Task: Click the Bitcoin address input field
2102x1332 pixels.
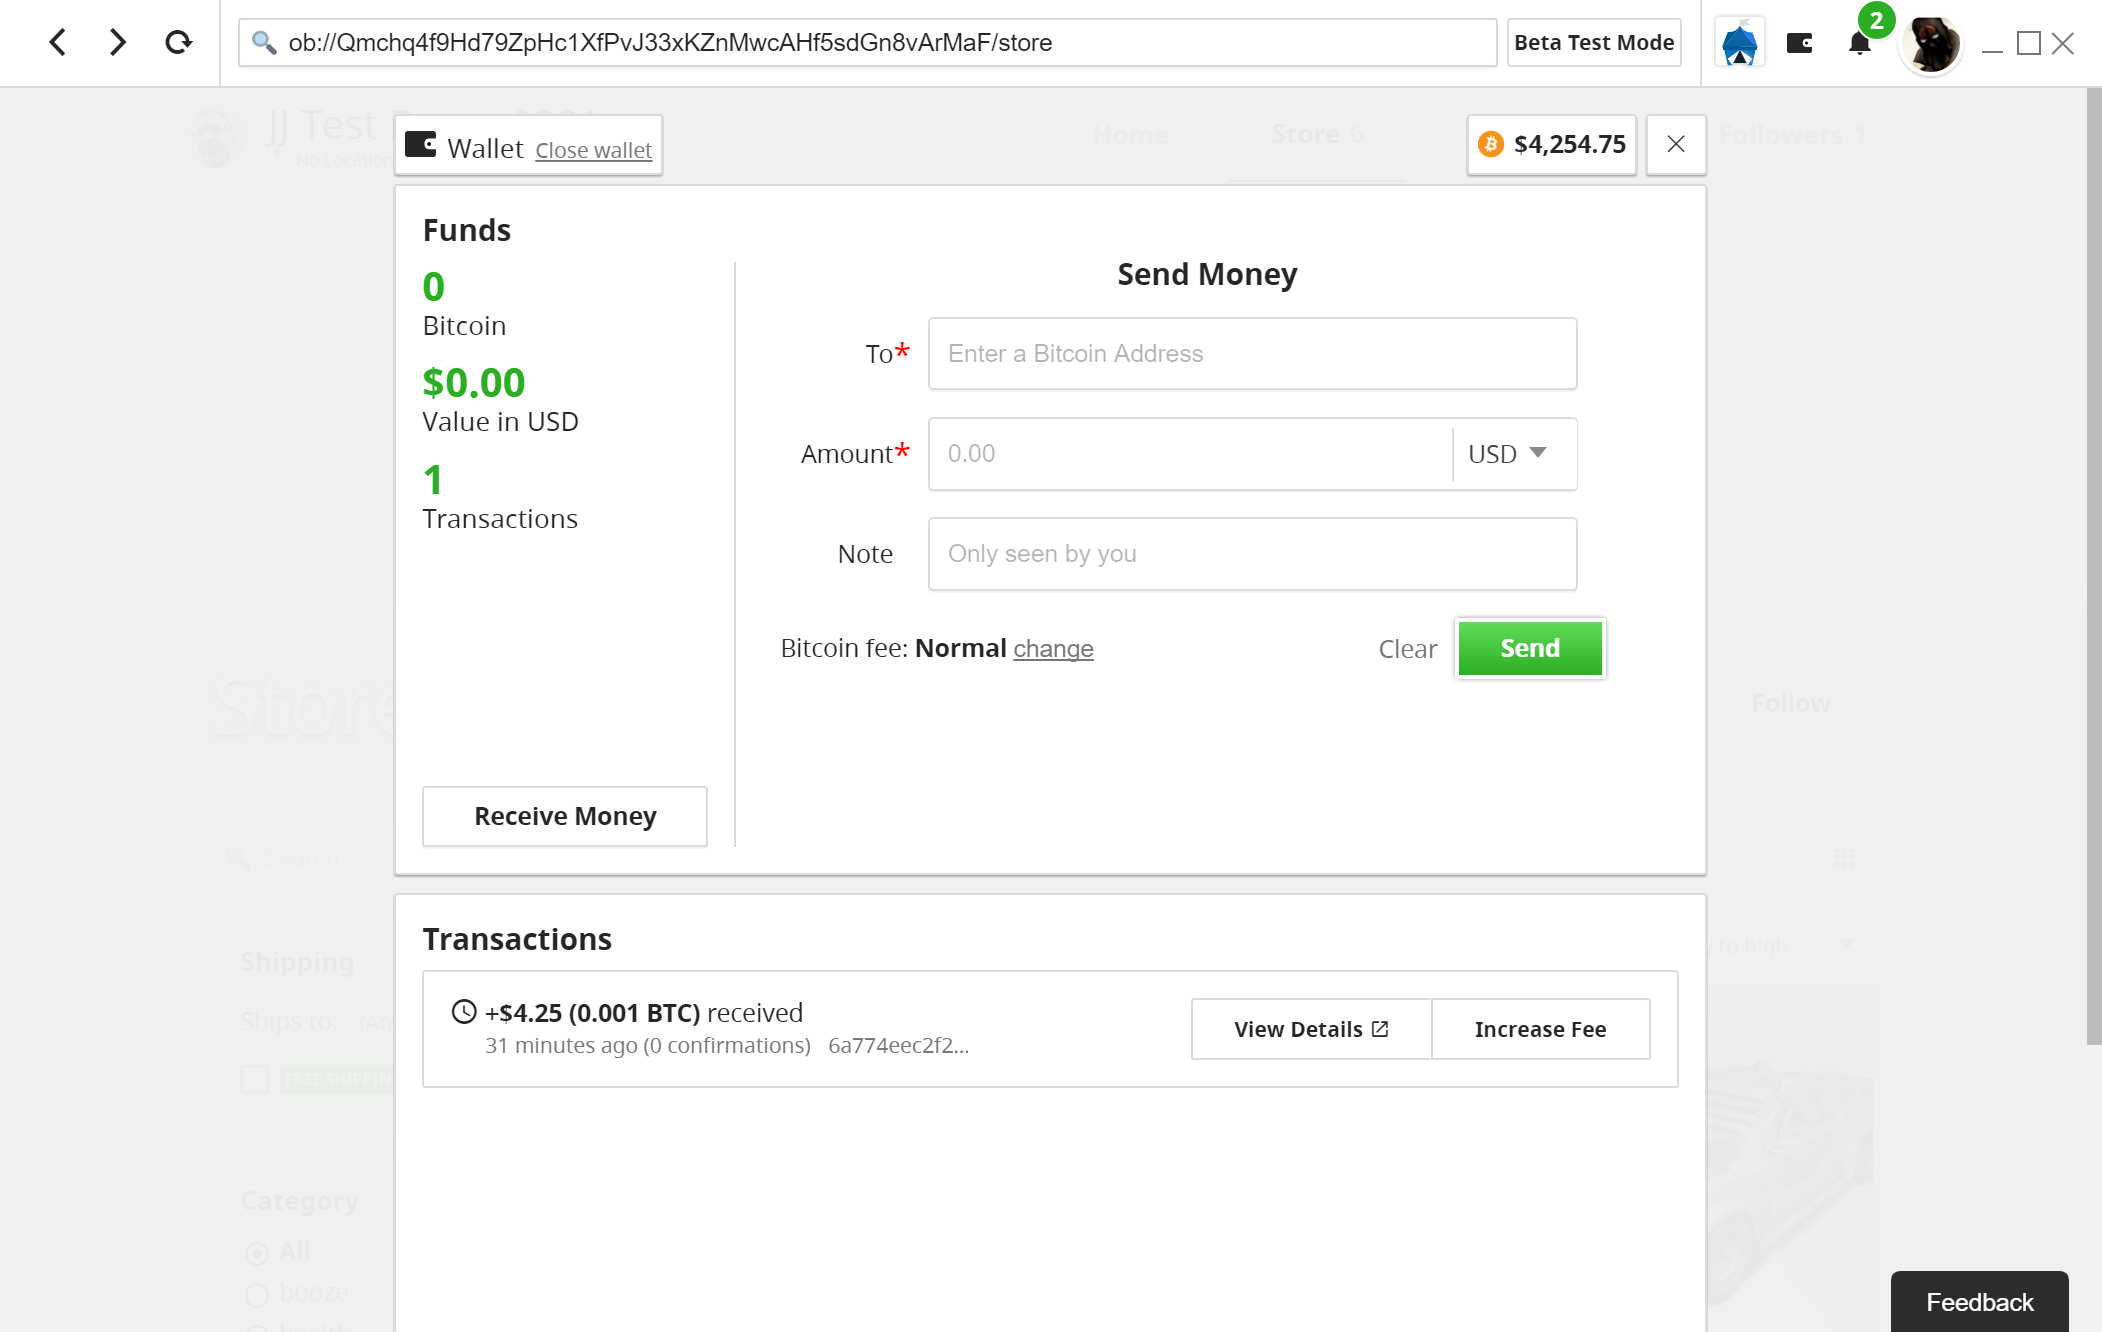Action: tap(1251, 353)
